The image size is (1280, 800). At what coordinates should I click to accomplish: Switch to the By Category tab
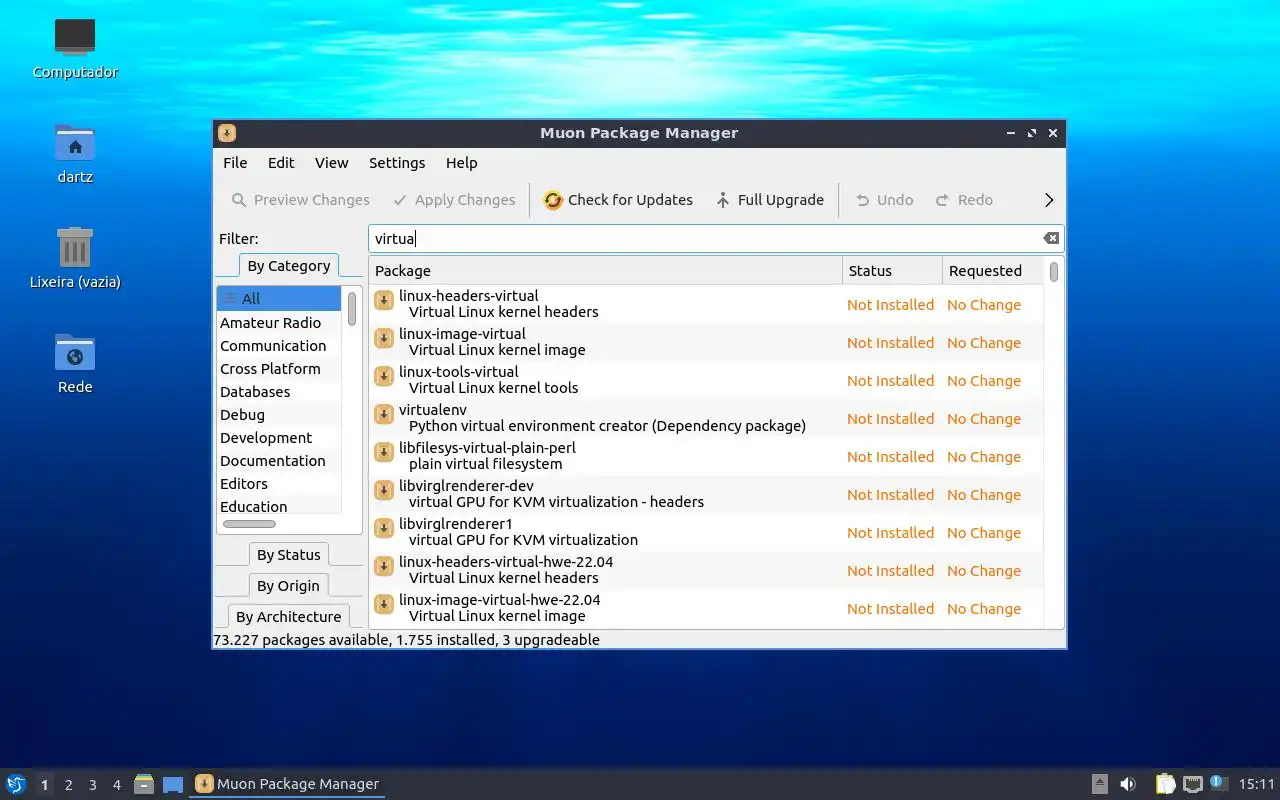pos(288,266)
